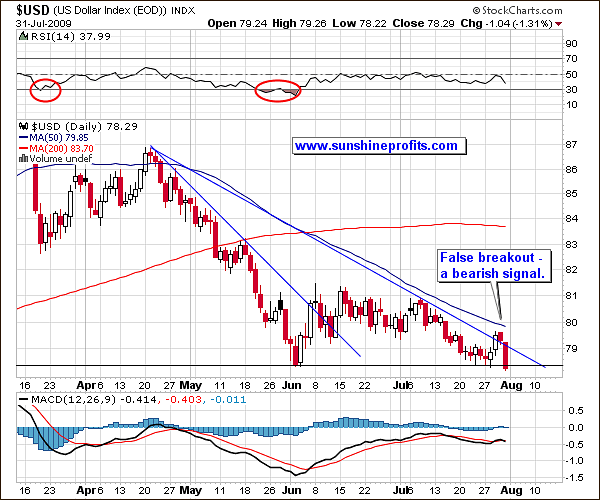The image size is (600, 500).
Task: Click Apr on the MACD panel date axis
Action: (x=85, y=490)
